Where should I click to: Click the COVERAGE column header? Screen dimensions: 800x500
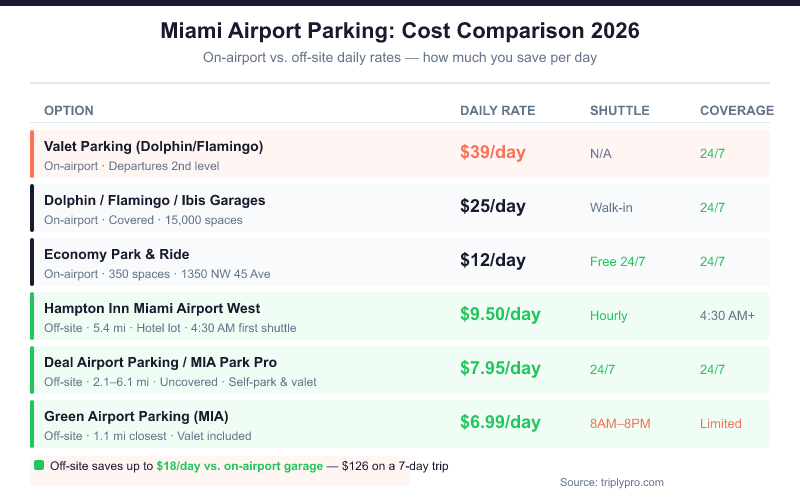point(736,110)
